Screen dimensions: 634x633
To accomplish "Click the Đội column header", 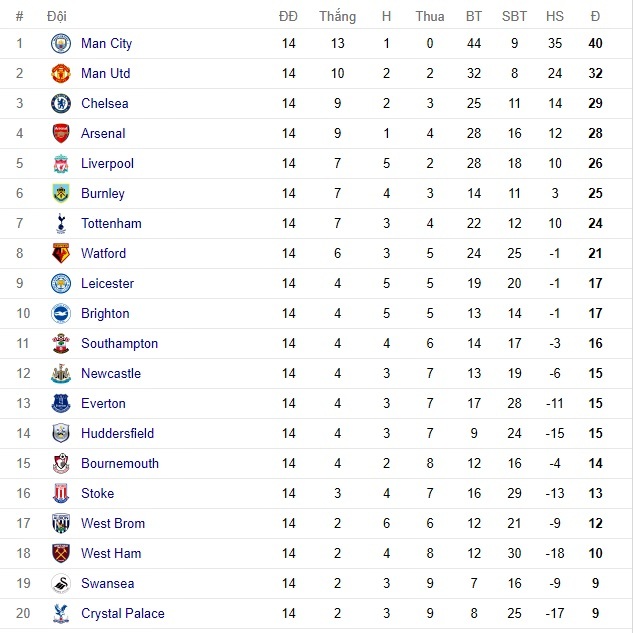I will coord(57,17).
